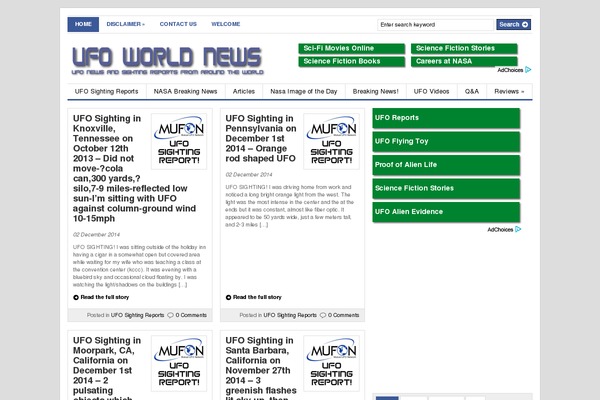The width and height of the screenshot is (600, 400).
Task: Open the Sci-Fi Movies Online green link
Action: tap(350, 48)
